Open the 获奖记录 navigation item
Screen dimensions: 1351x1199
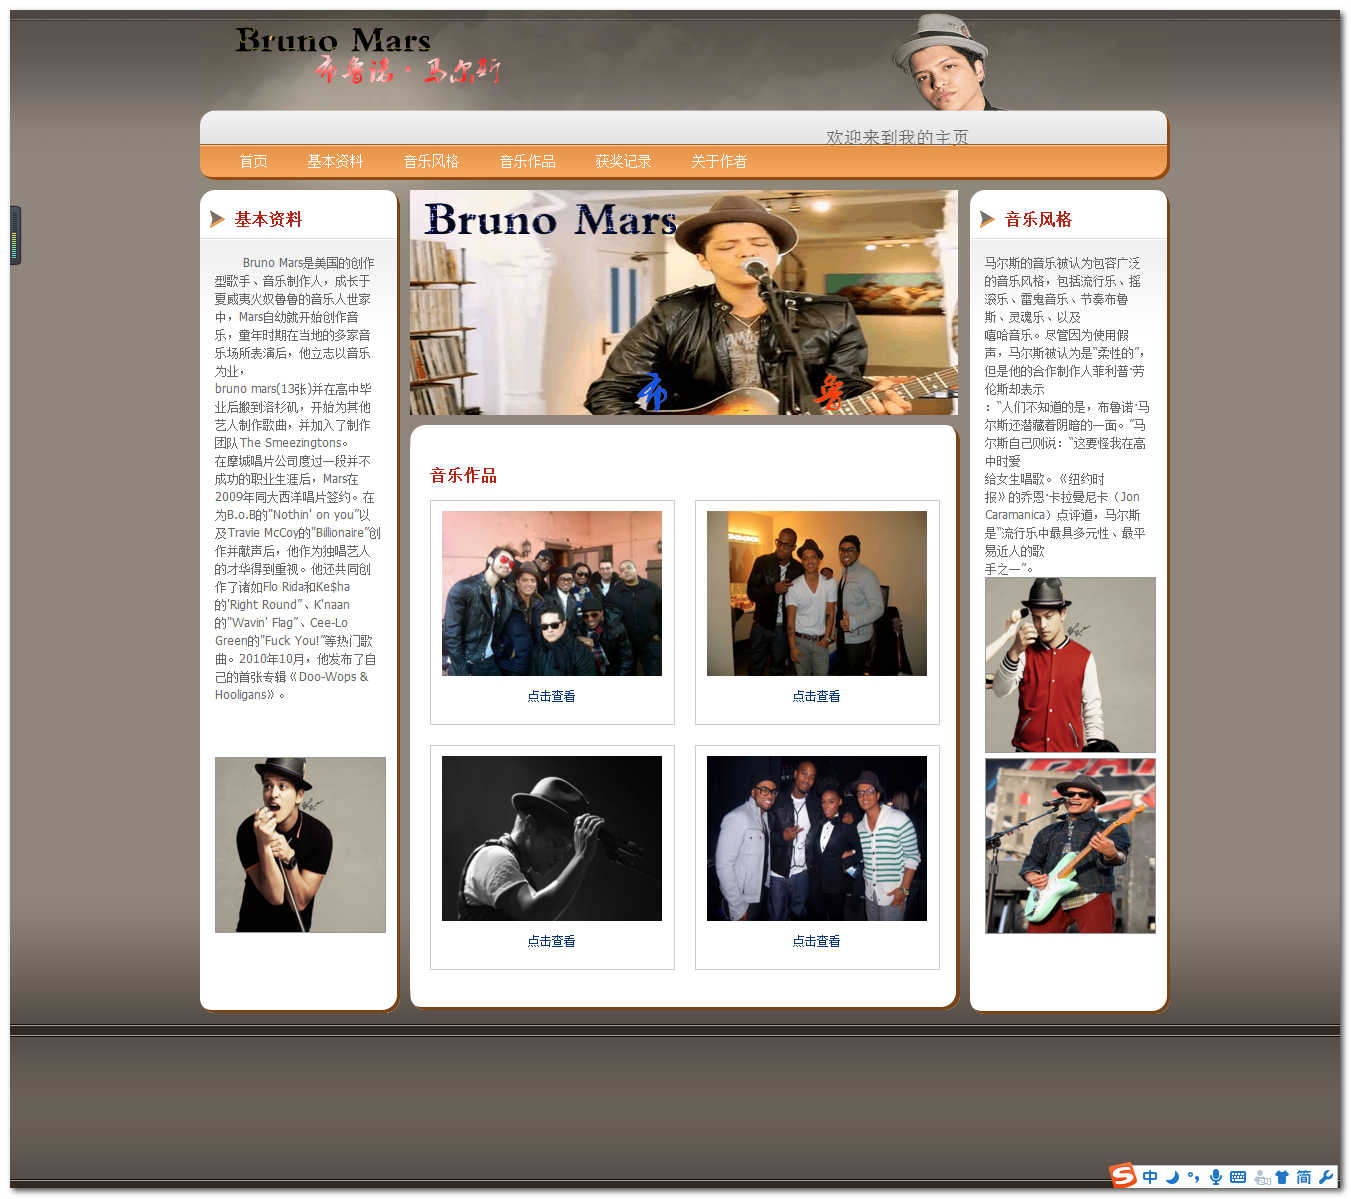coord(623,161)
